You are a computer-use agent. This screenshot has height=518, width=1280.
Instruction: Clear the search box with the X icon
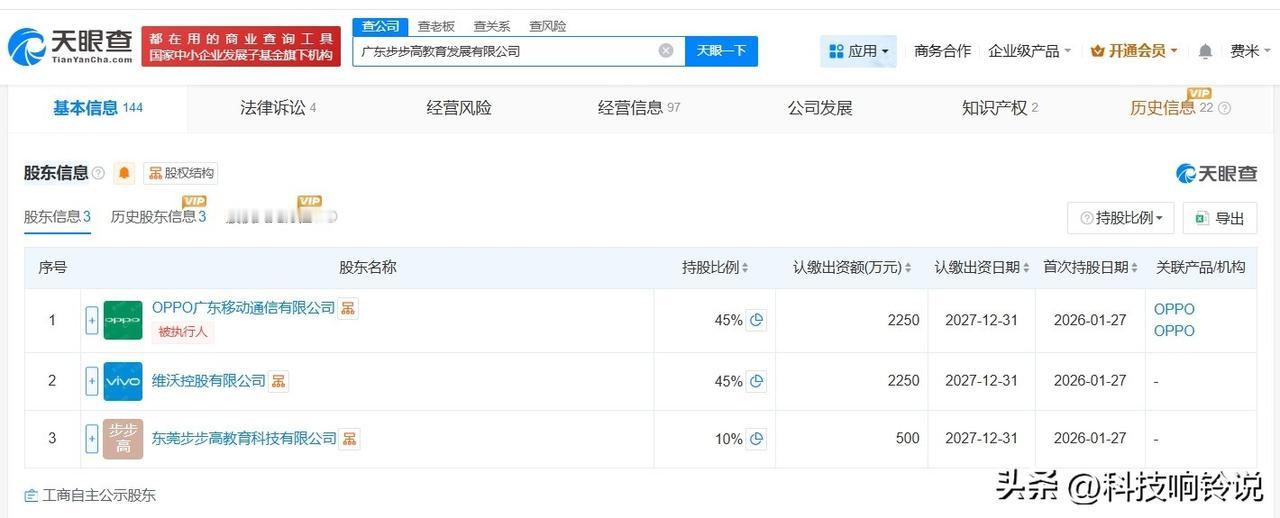[x=666, y=51]
